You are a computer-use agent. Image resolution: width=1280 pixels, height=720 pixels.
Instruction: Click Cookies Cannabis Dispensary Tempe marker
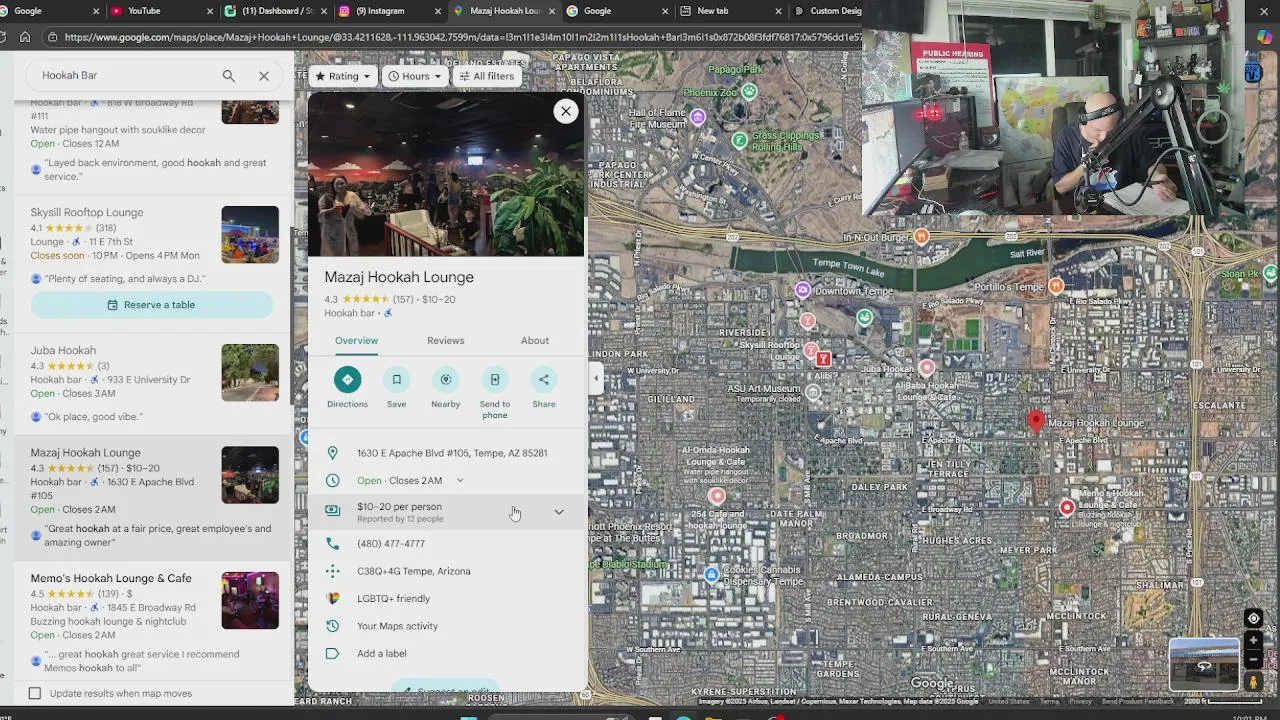point(711,574)
